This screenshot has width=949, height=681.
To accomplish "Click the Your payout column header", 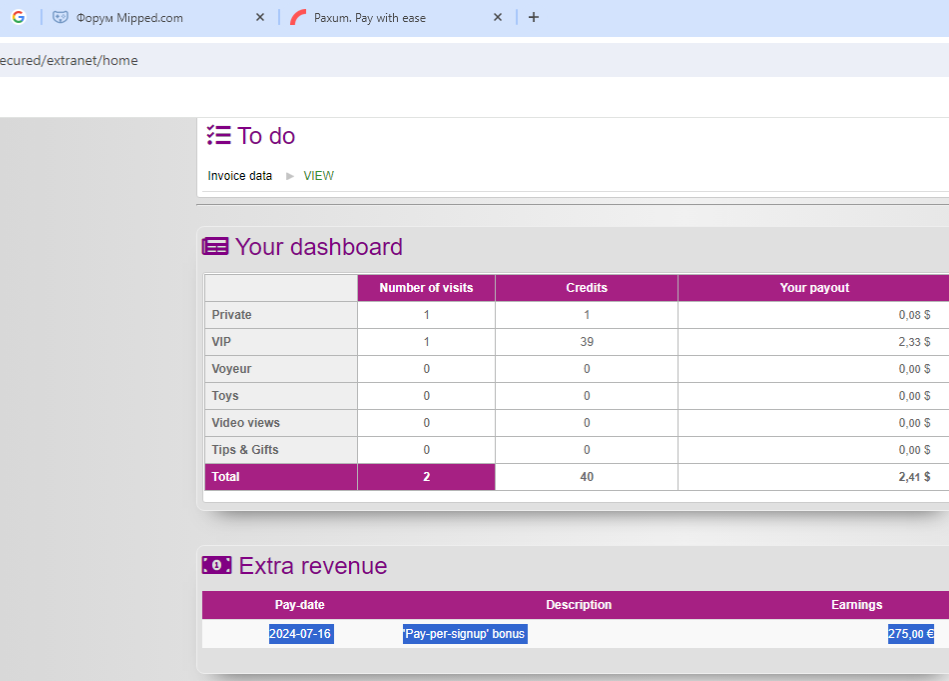I will coord(814,288).
